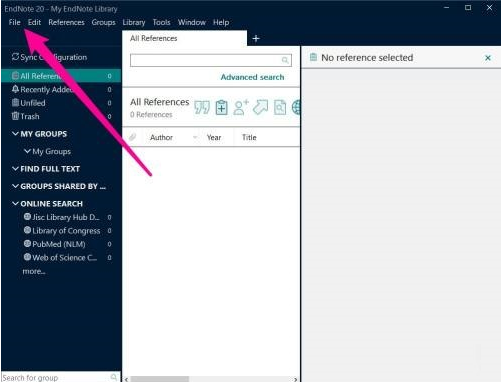Image resolution: width=503 pixels, height=382 pixels.
Task: Click the Author column sort arrow
Action: (x=195, y=137)
